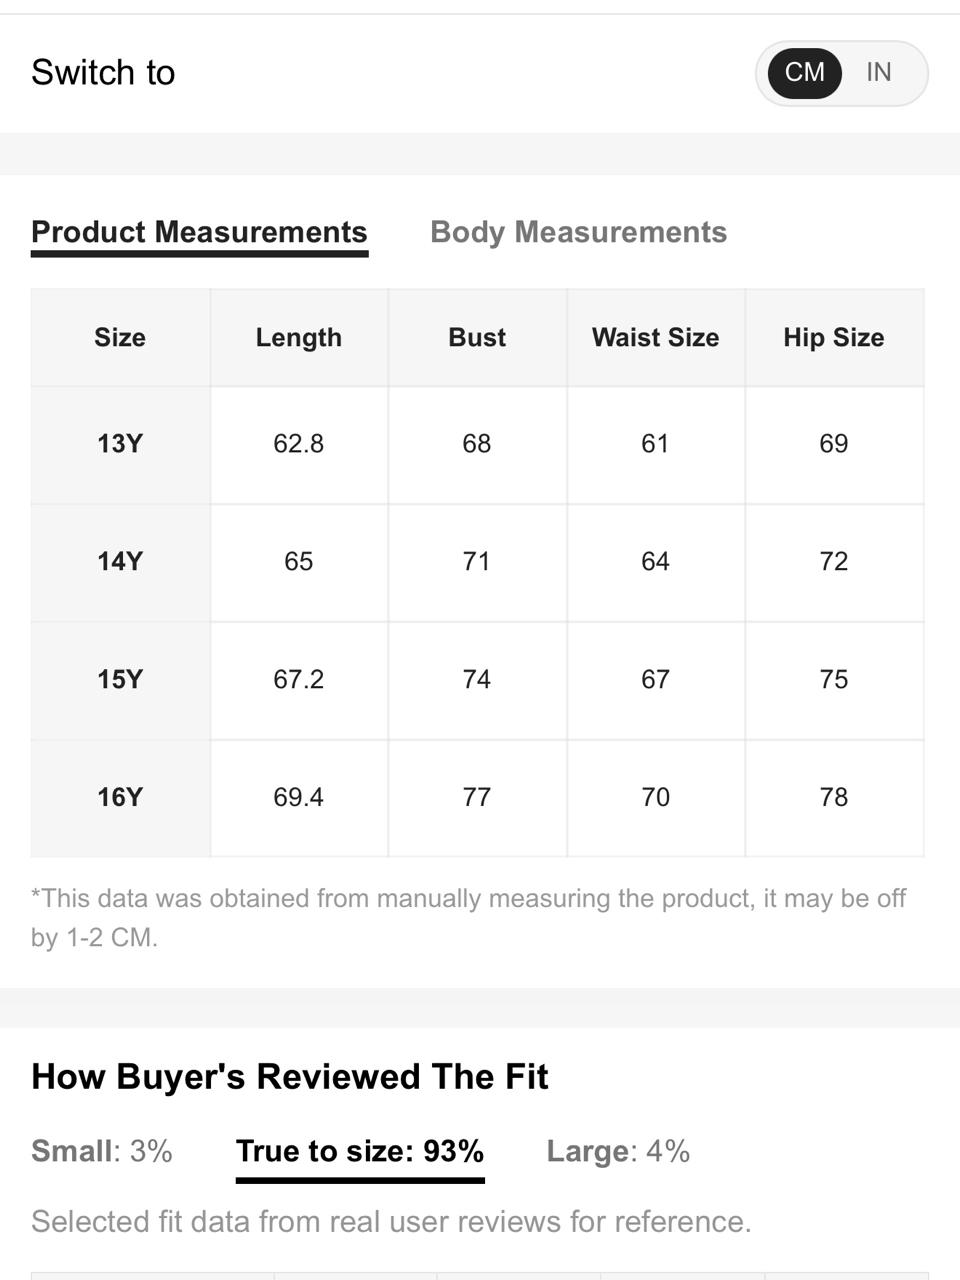Select the 13Y size row label

(x=120, y=444)
